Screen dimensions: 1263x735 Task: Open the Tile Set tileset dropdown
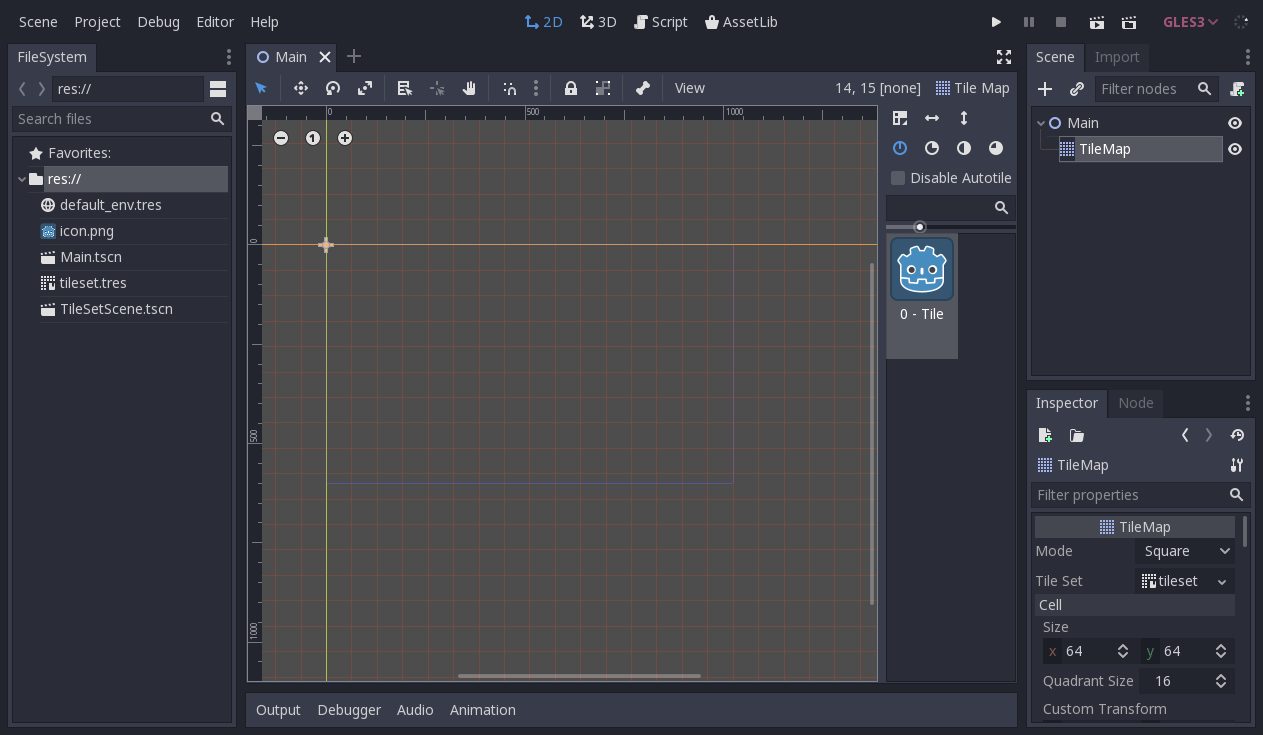(1186, 581)
